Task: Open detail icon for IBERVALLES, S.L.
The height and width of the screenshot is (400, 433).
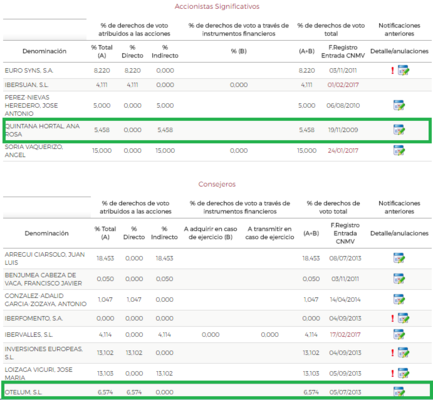Action: [x=399, y=334]
